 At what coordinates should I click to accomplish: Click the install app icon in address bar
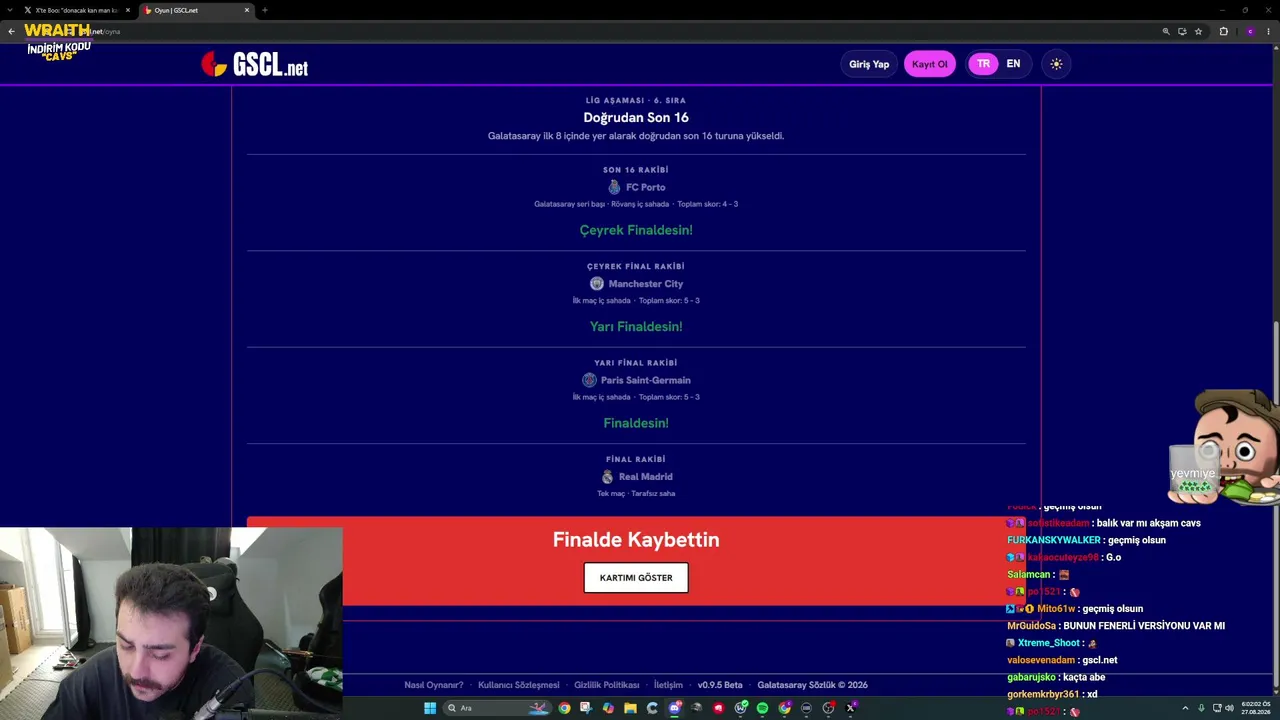(x=1182, y=31)
